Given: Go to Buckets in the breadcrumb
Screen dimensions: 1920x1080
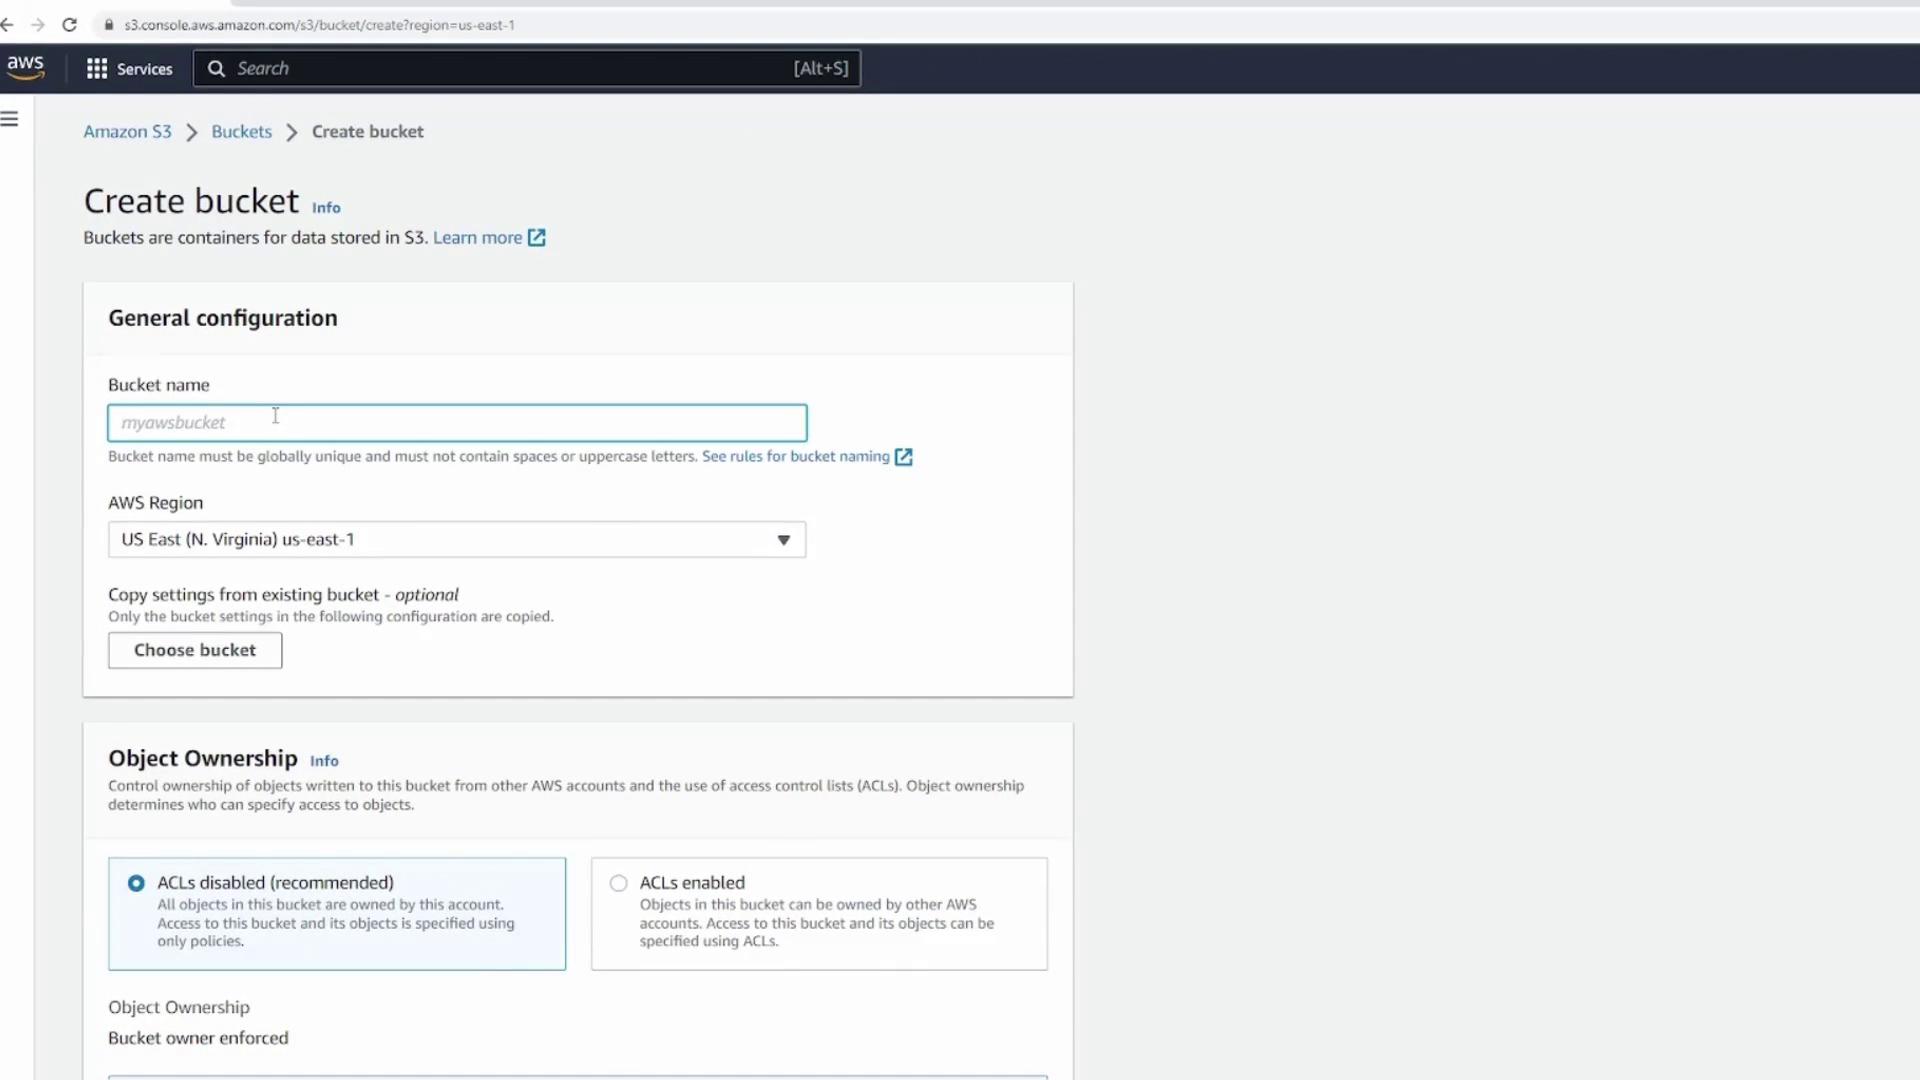Looking at the screenshot, I should pyautogui.click(x=241, y=132).
